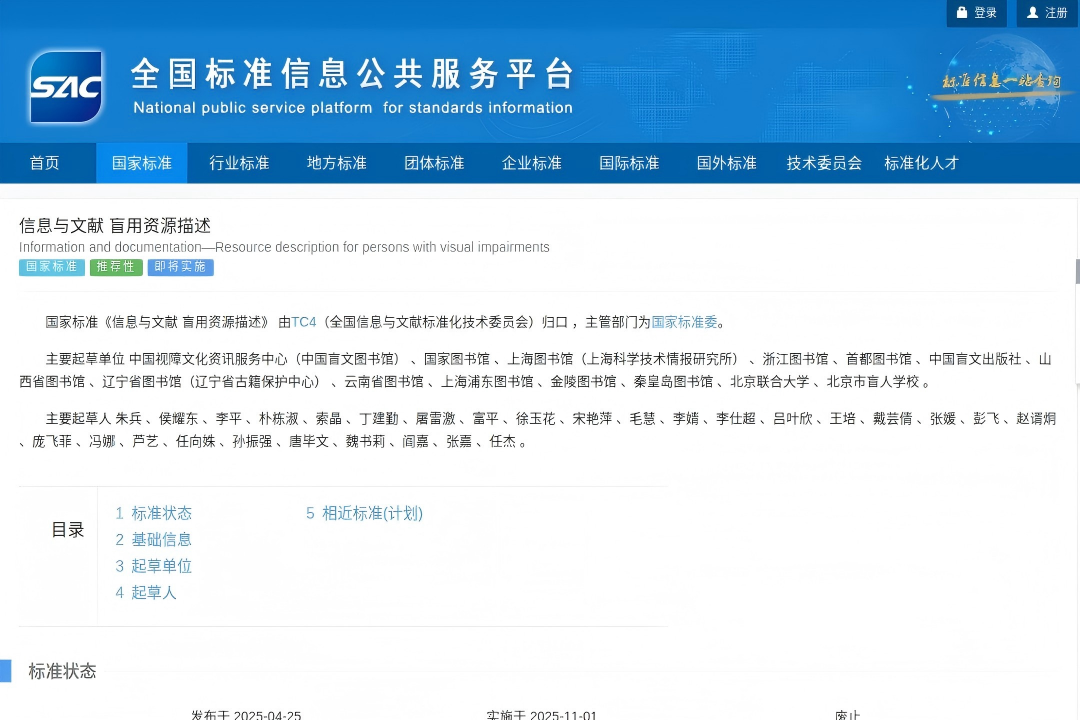
Task: Select the 国家标准 navigation tab
Action: coord(141,163)
